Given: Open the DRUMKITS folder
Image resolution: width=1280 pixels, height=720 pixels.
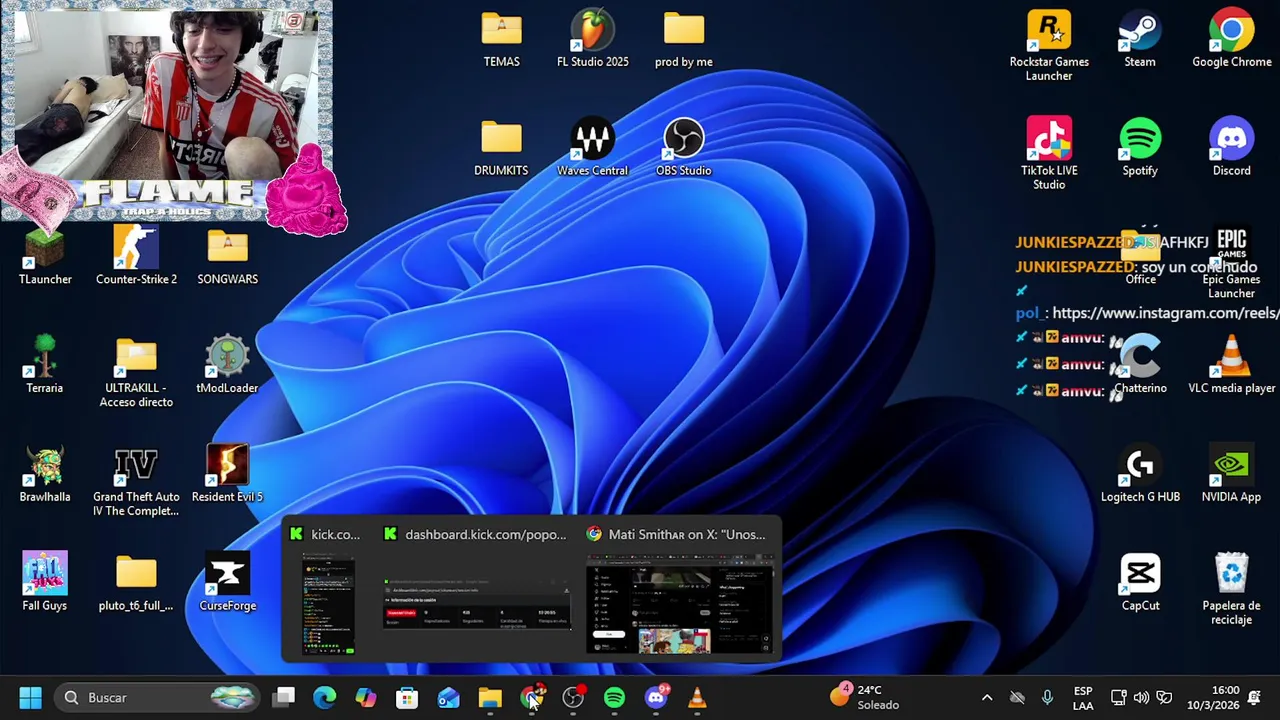Looking at the screenshot, I should coord(501,149).
